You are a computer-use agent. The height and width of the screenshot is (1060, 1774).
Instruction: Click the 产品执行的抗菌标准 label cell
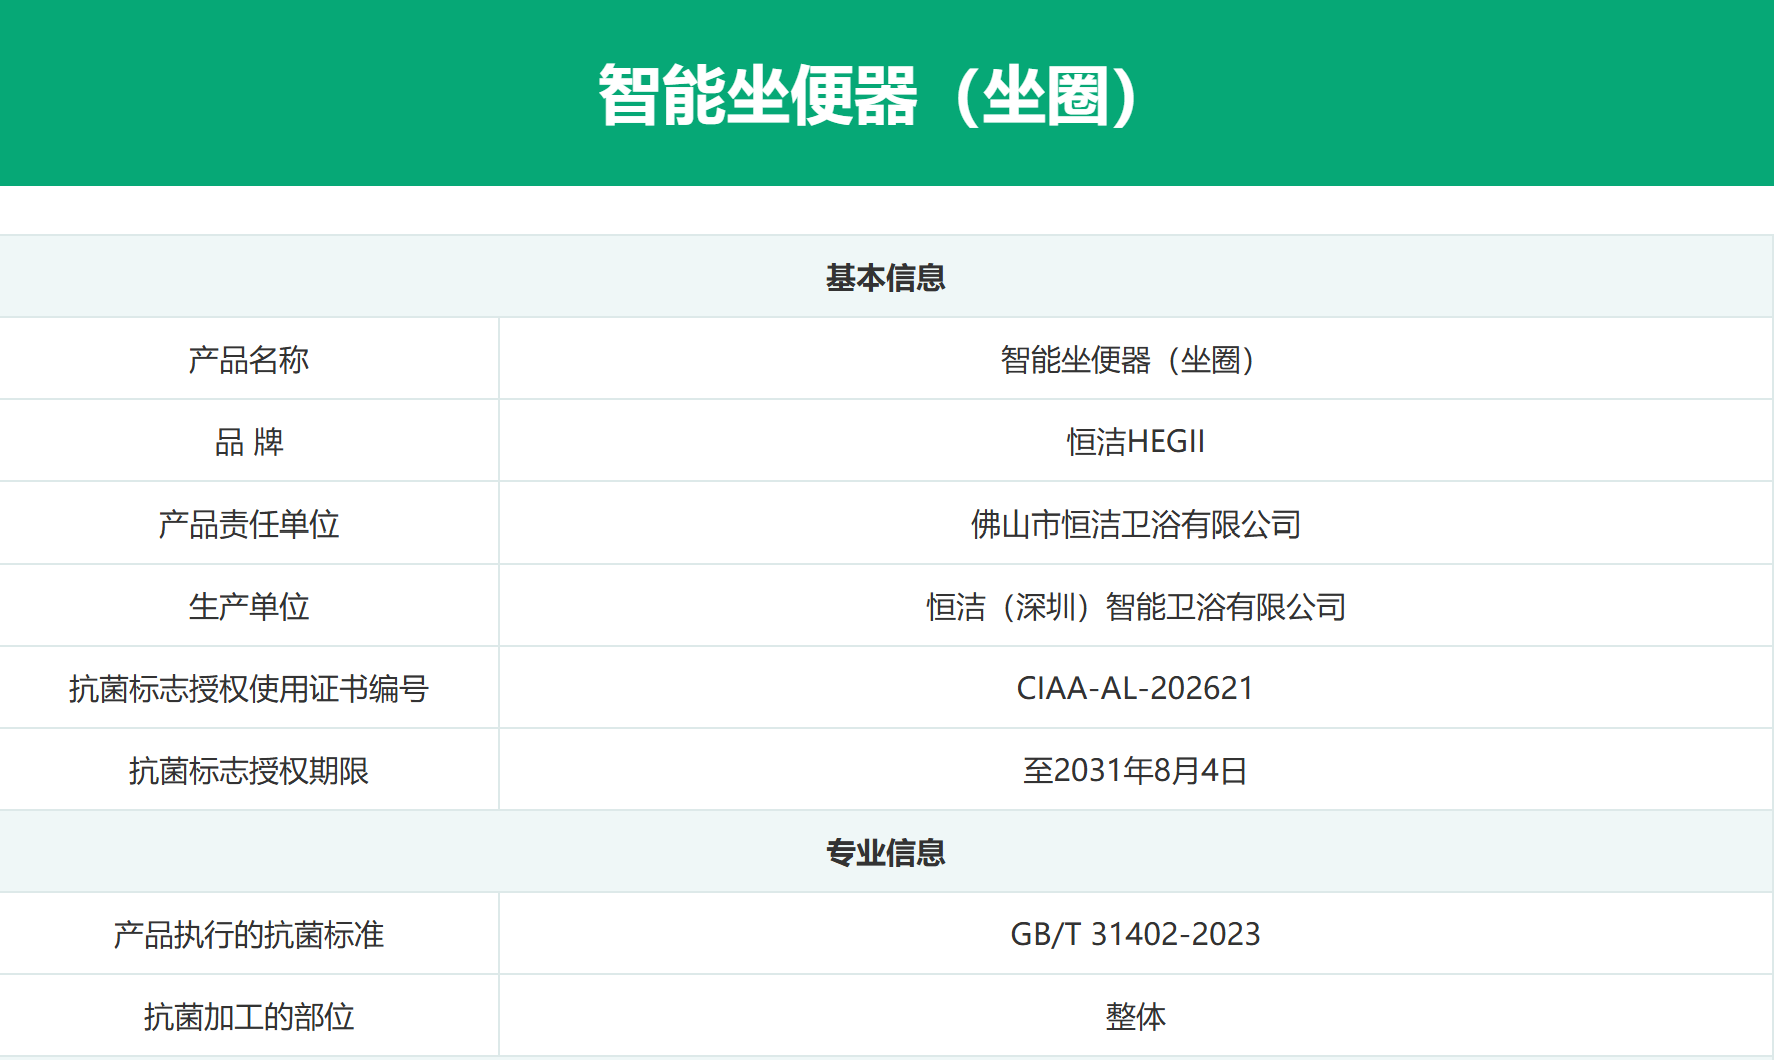coord(249,934)
